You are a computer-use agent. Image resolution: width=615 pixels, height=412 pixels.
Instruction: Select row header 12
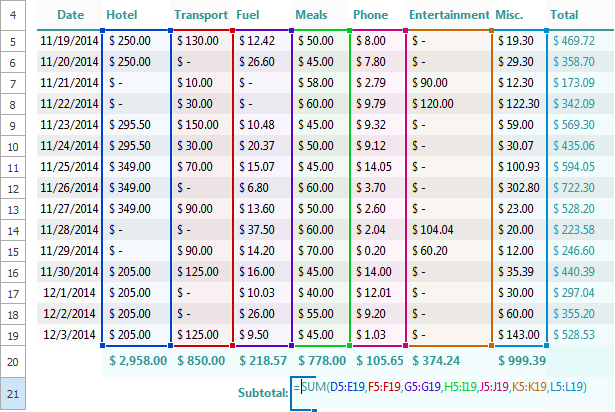13,188
